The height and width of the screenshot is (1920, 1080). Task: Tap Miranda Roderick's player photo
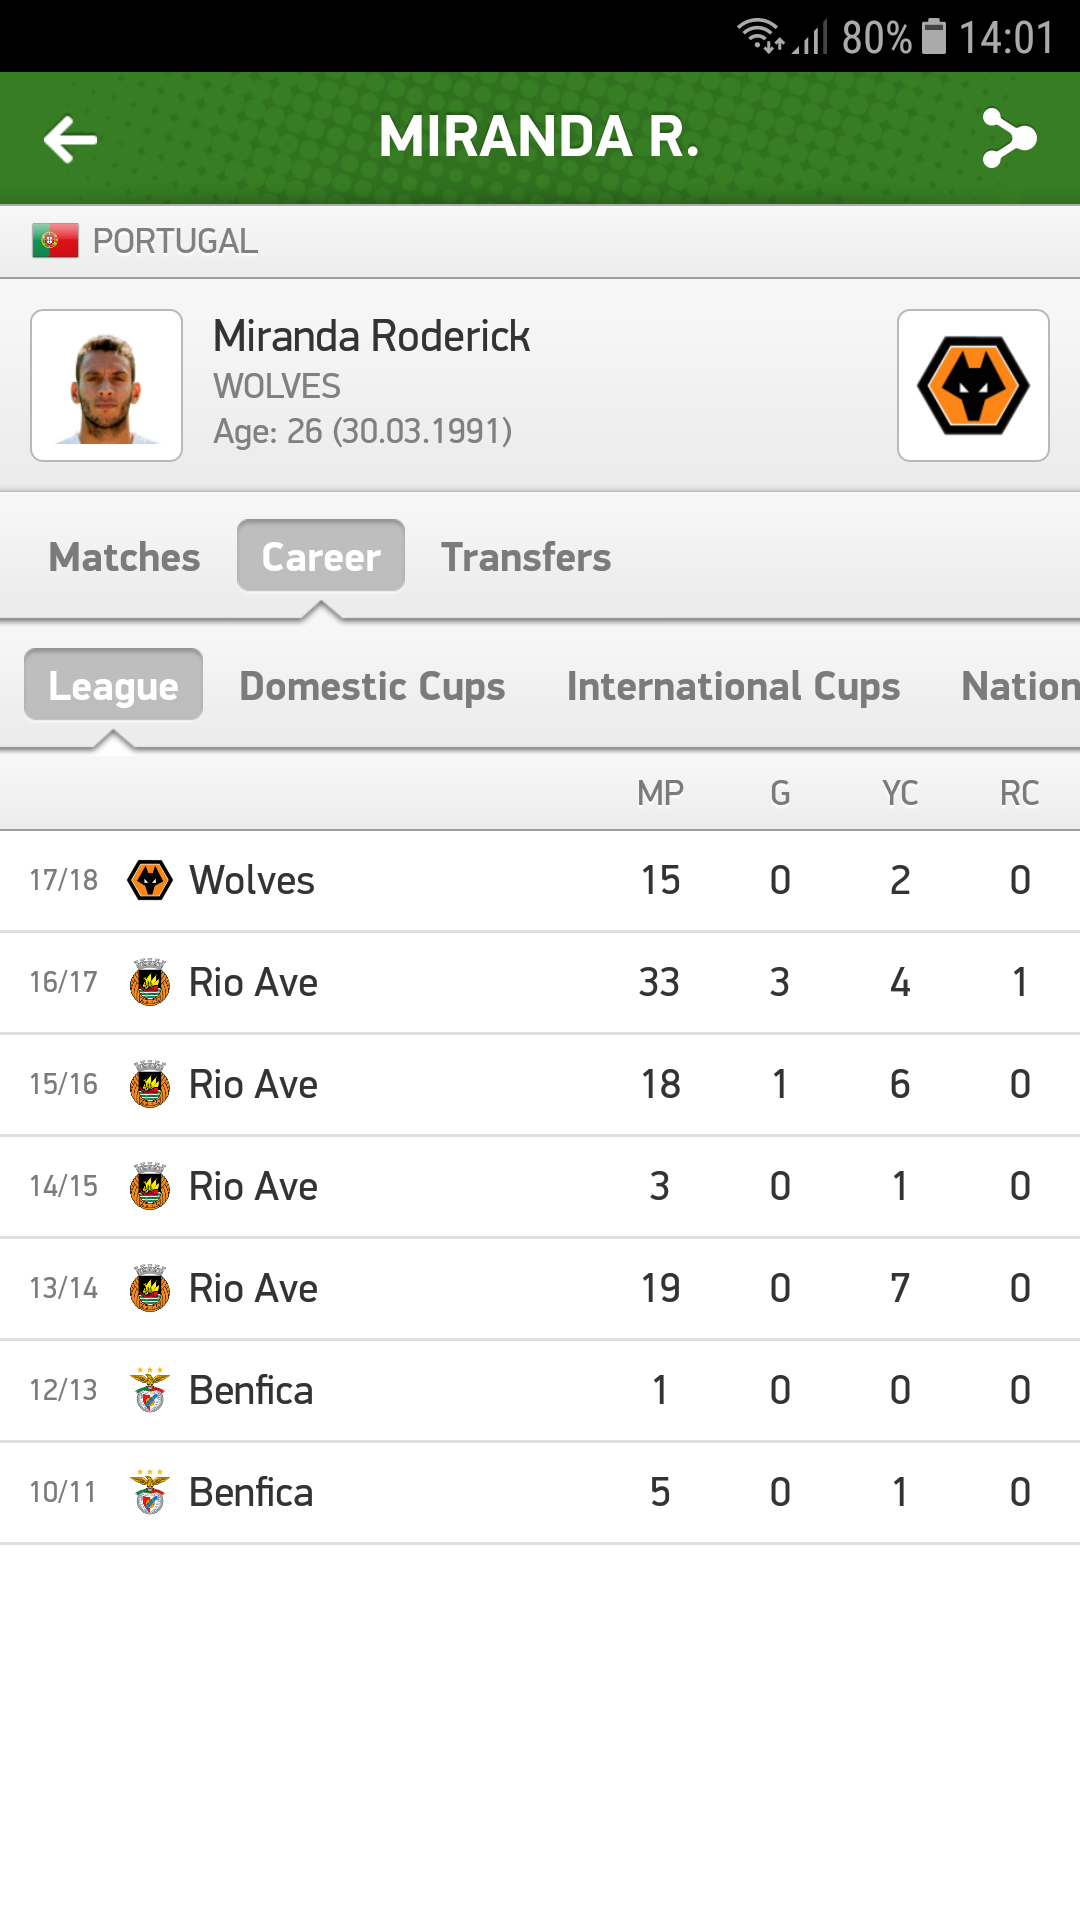(x=107, y=385)
